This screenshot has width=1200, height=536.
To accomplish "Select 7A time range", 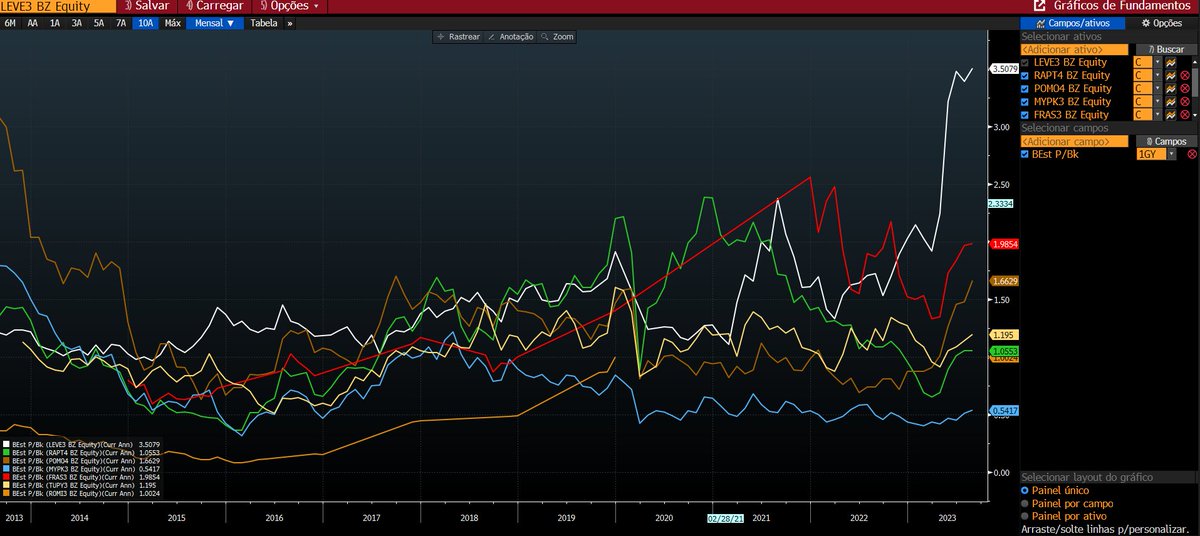I will 121,22.
